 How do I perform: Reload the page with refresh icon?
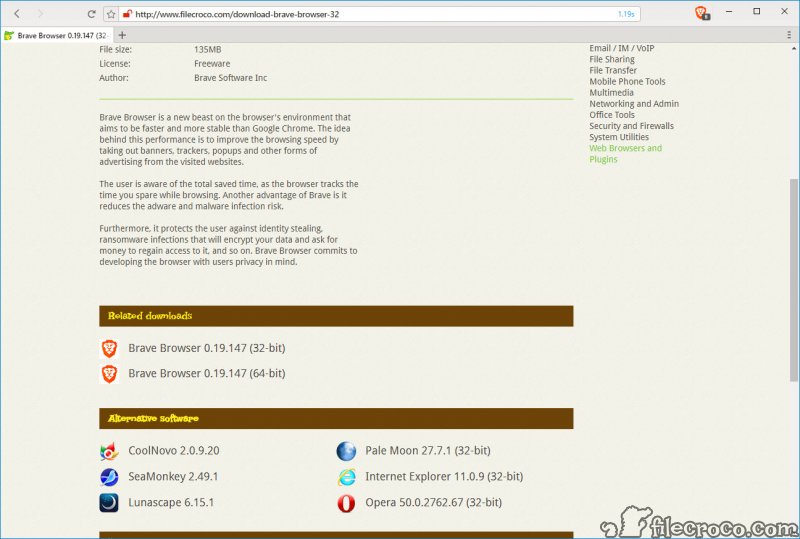91,14
